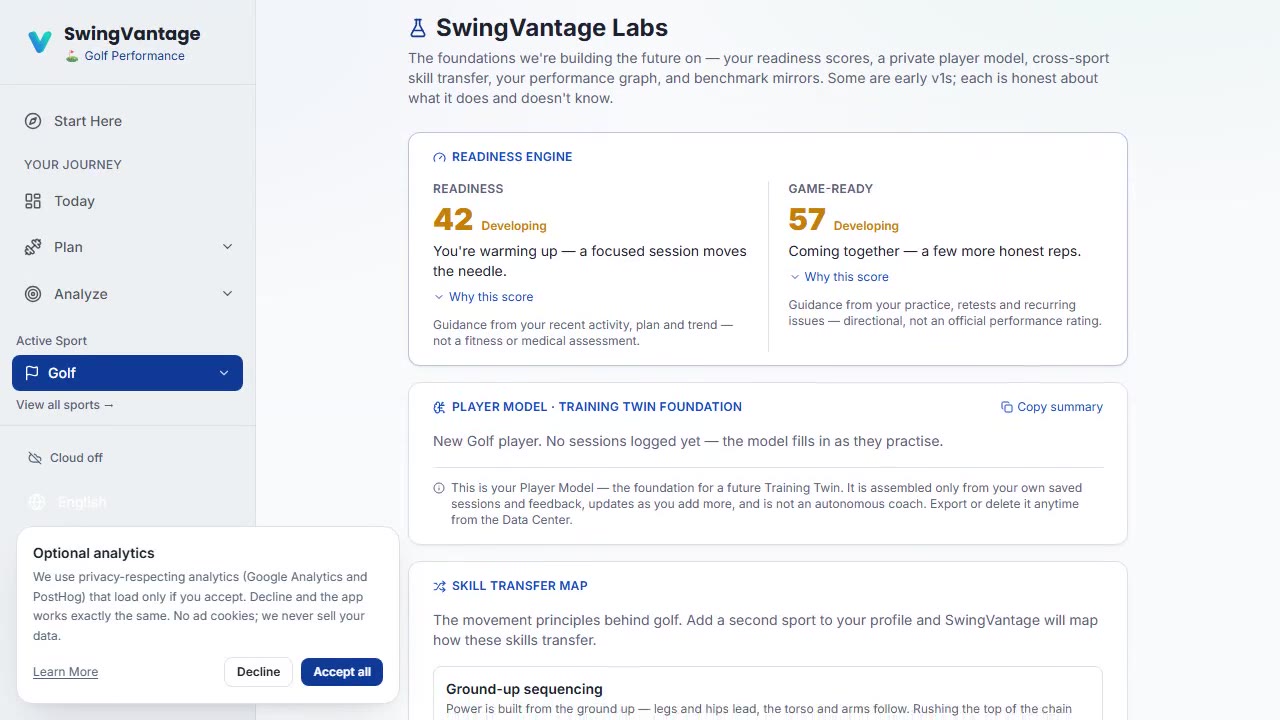Click the Player Model twin icon

[439, 407]
